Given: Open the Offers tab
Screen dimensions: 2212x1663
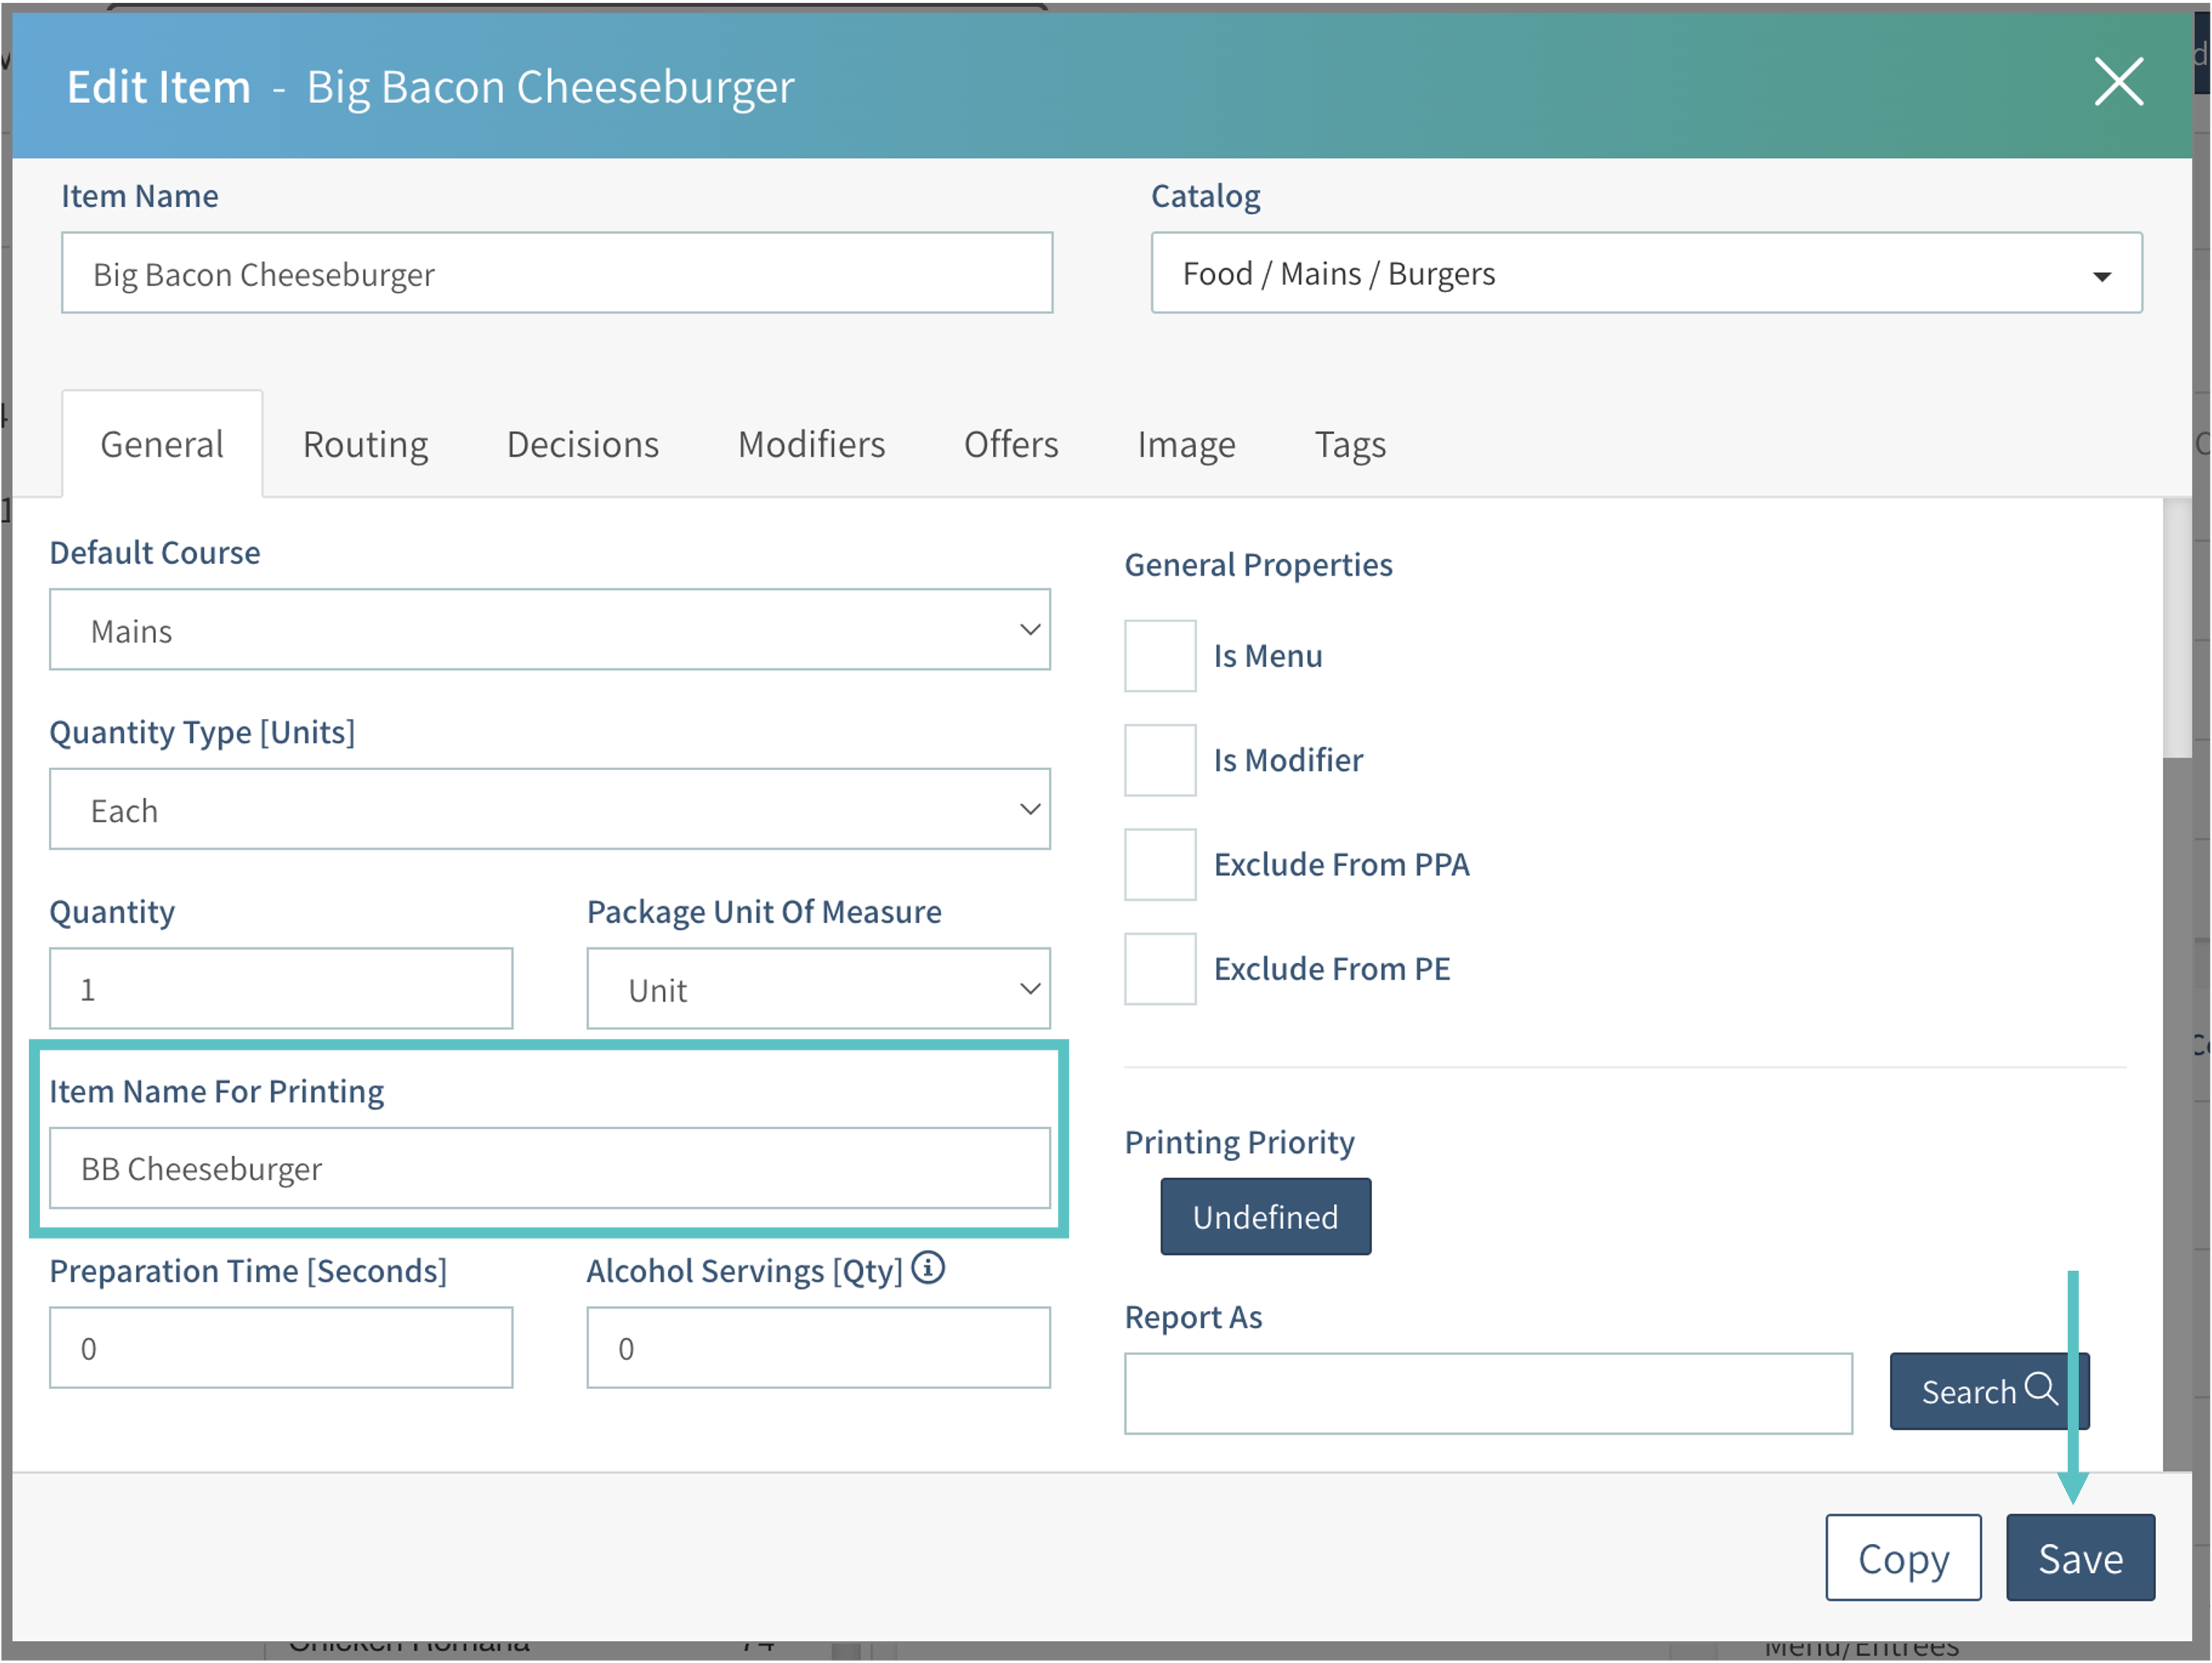Looking at the screenshot, I should (x=1011, y=444).
